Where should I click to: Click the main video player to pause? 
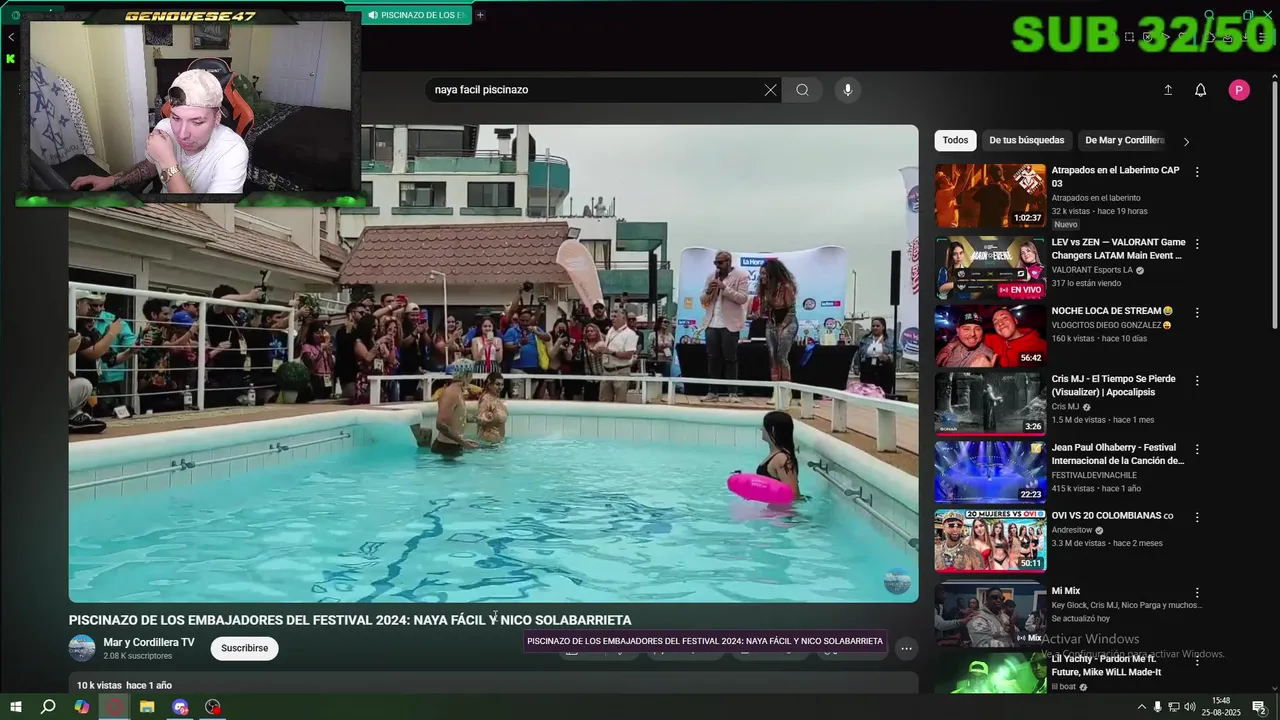point(493,363)
